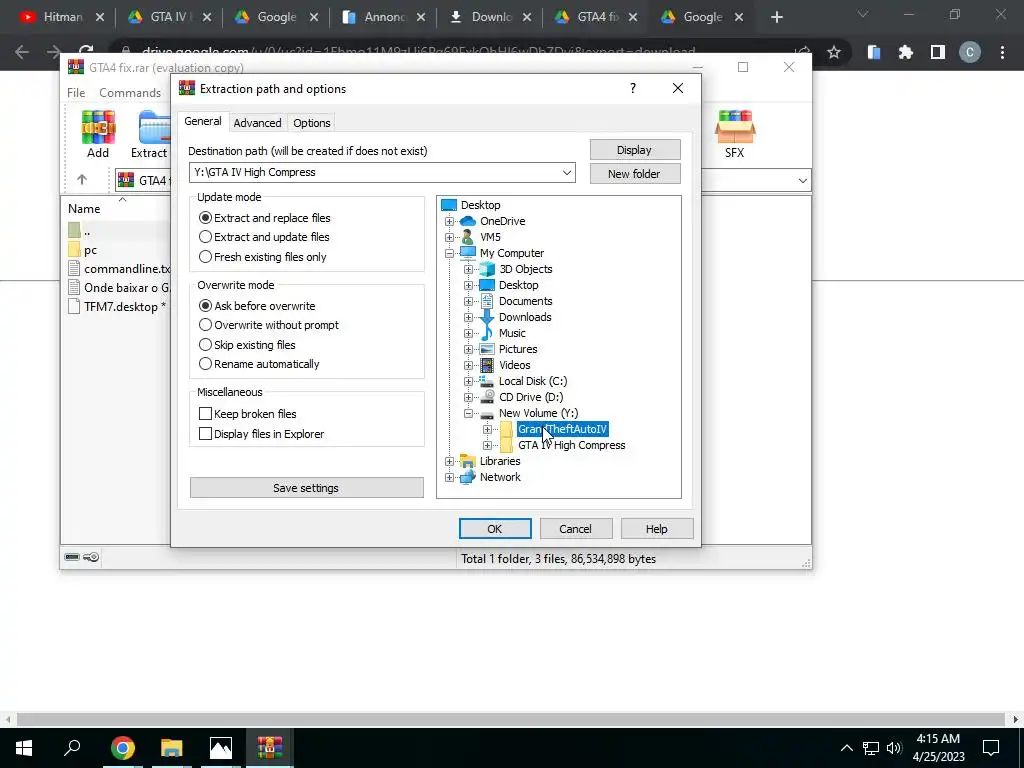Select Local Disk (C:) in tree
The height and width of the screenshot is (768, 1024).
532,381
